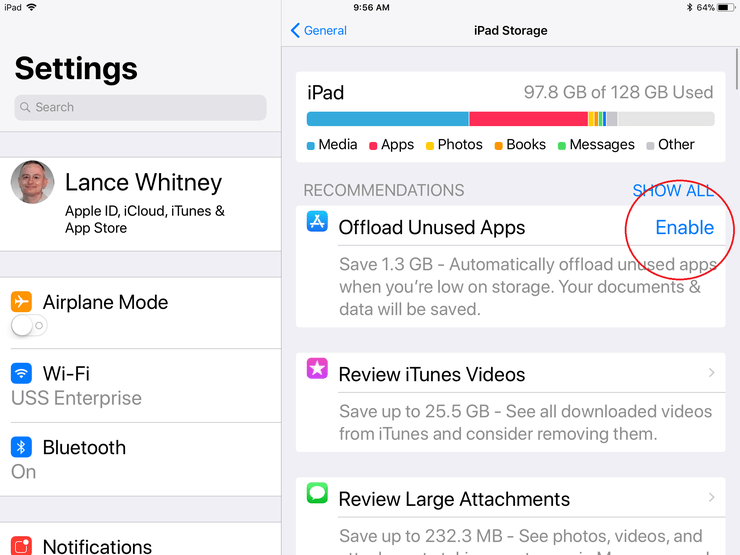Tap the Messages green bubble icon
This screenshot has width=740, height=555.
click(x=317, y=493)
